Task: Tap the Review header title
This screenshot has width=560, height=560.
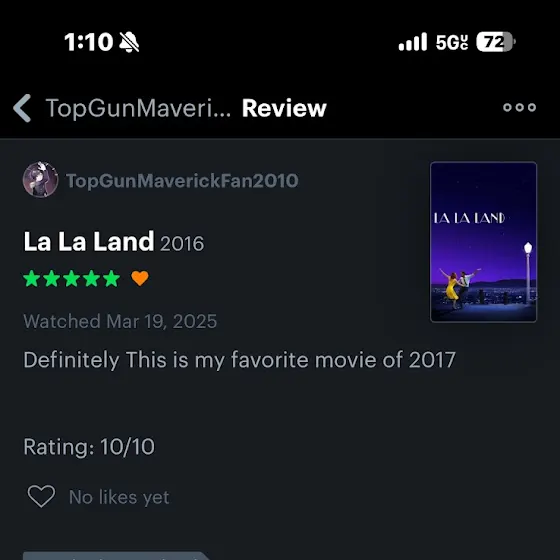Action: (x=284, y=108)
